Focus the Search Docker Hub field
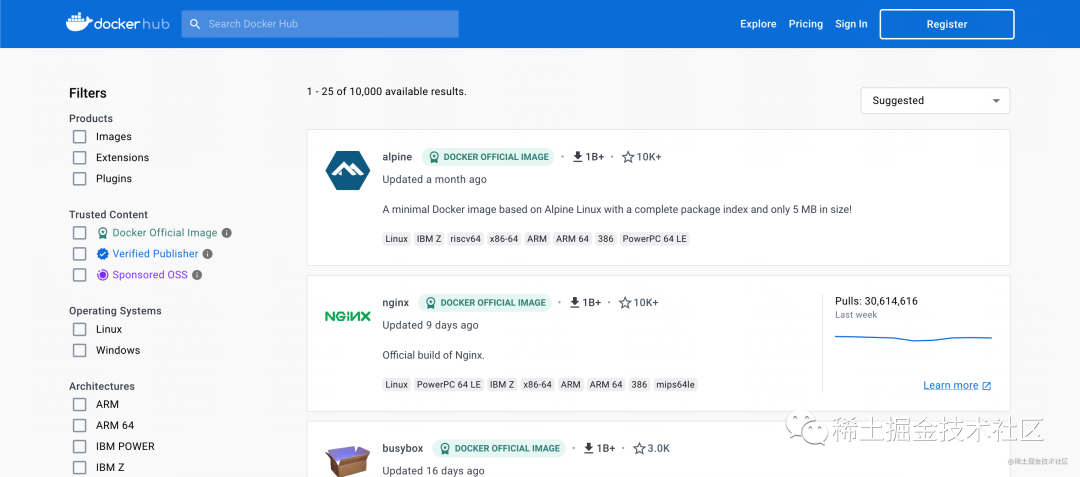This screenshot has width=1080, height=477. 320,24
